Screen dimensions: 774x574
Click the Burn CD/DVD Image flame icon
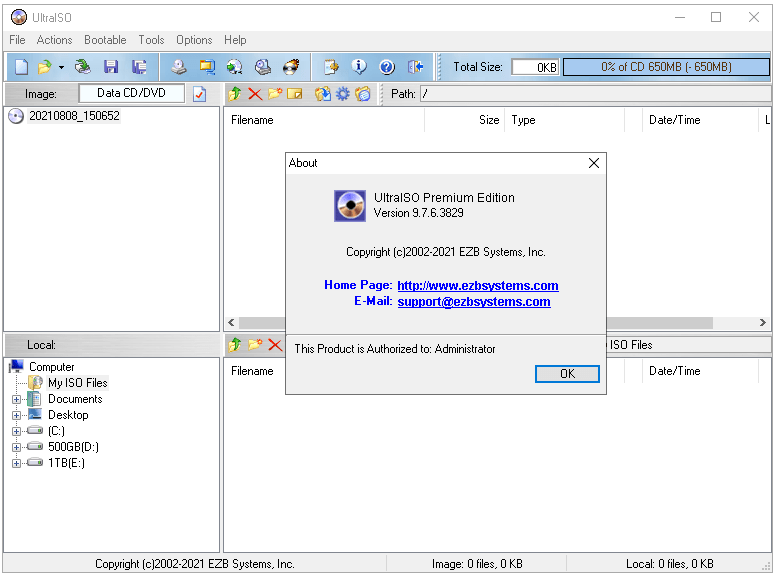click(x=291, y=67)
